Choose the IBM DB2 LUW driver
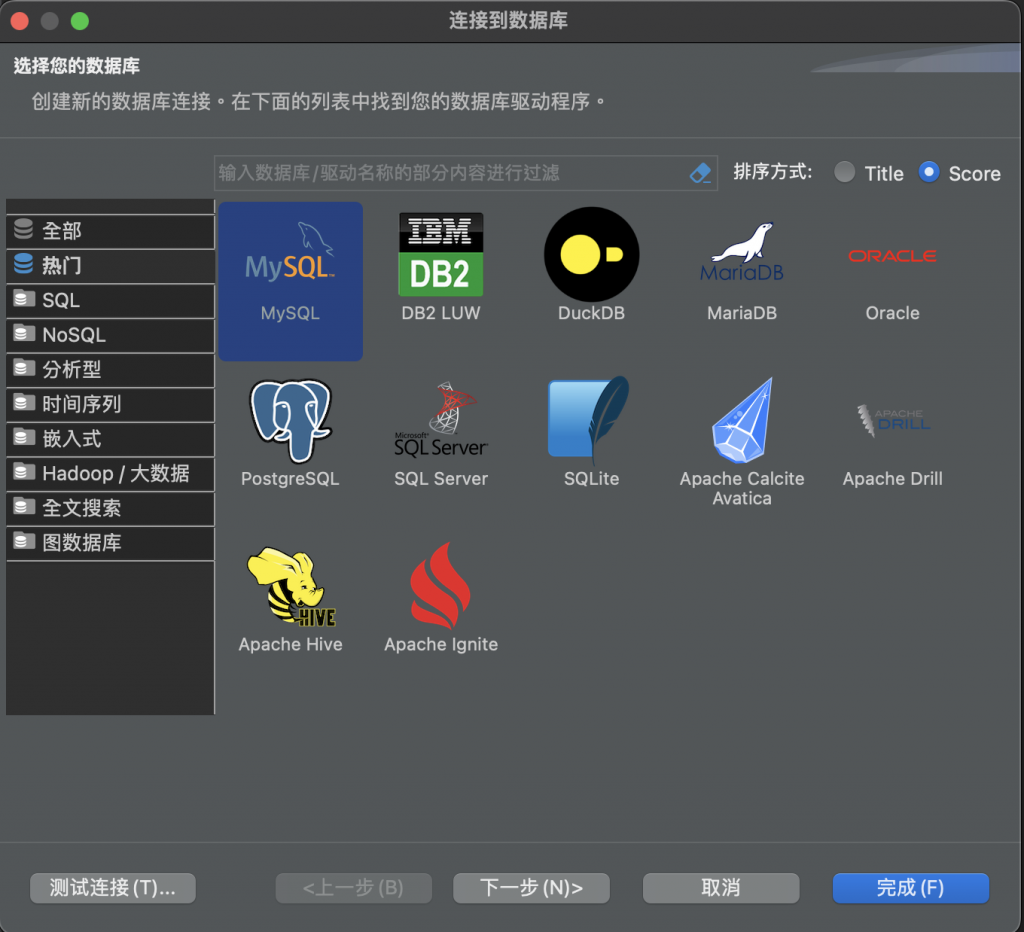This screenshot has height=932, width=1024. pyautogui.click(x=441, y=266)
